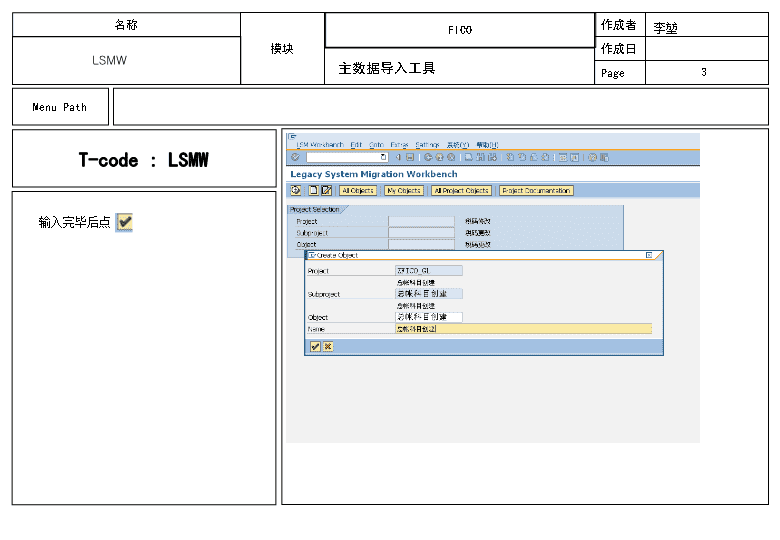This screenshot has height=540, width=780.
Task: Click the Subproject field in Create Object
Action: (429, 294)
